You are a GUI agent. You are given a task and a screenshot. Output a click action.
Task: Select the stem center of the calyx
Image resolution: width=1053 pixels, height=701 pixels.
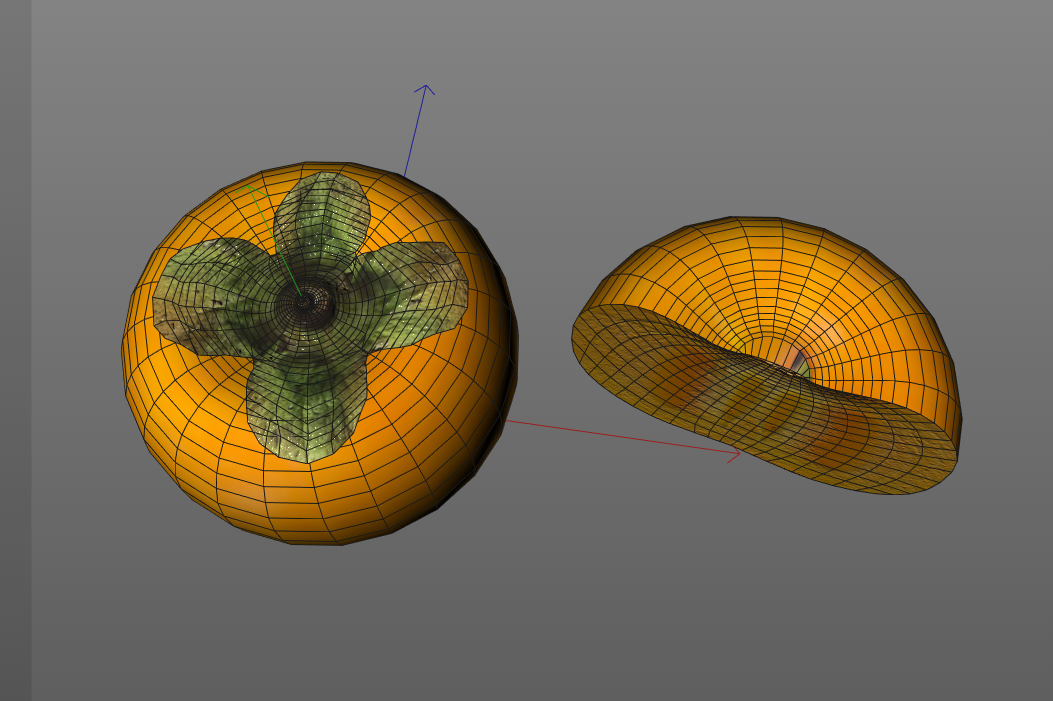click(x=306, y=301)
